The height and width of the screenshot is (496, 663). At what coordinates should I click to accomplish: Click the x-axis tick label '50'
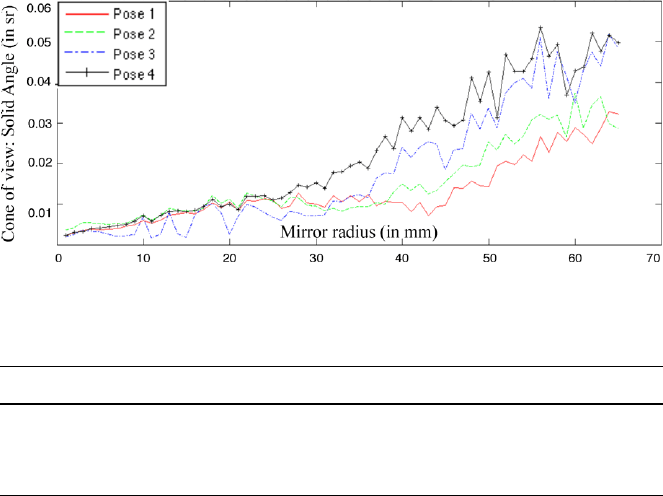[x=489, y=258]
